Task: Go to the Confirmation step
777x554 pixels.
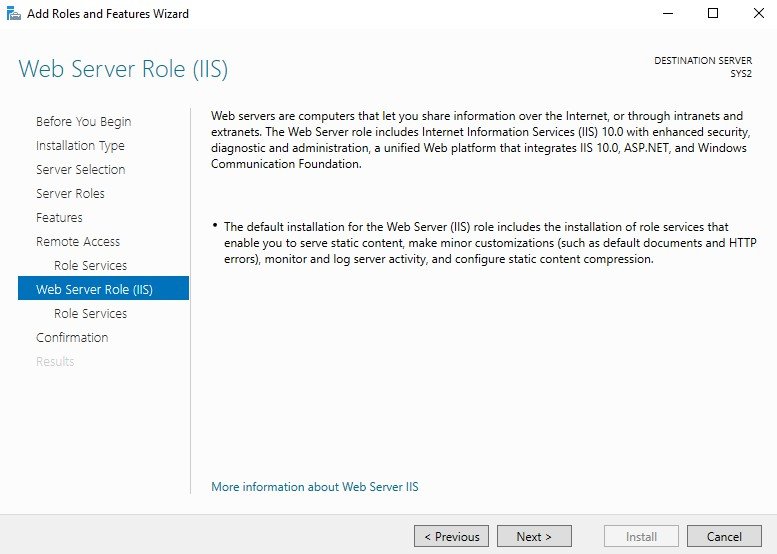Action: click(x=72, y=337)
